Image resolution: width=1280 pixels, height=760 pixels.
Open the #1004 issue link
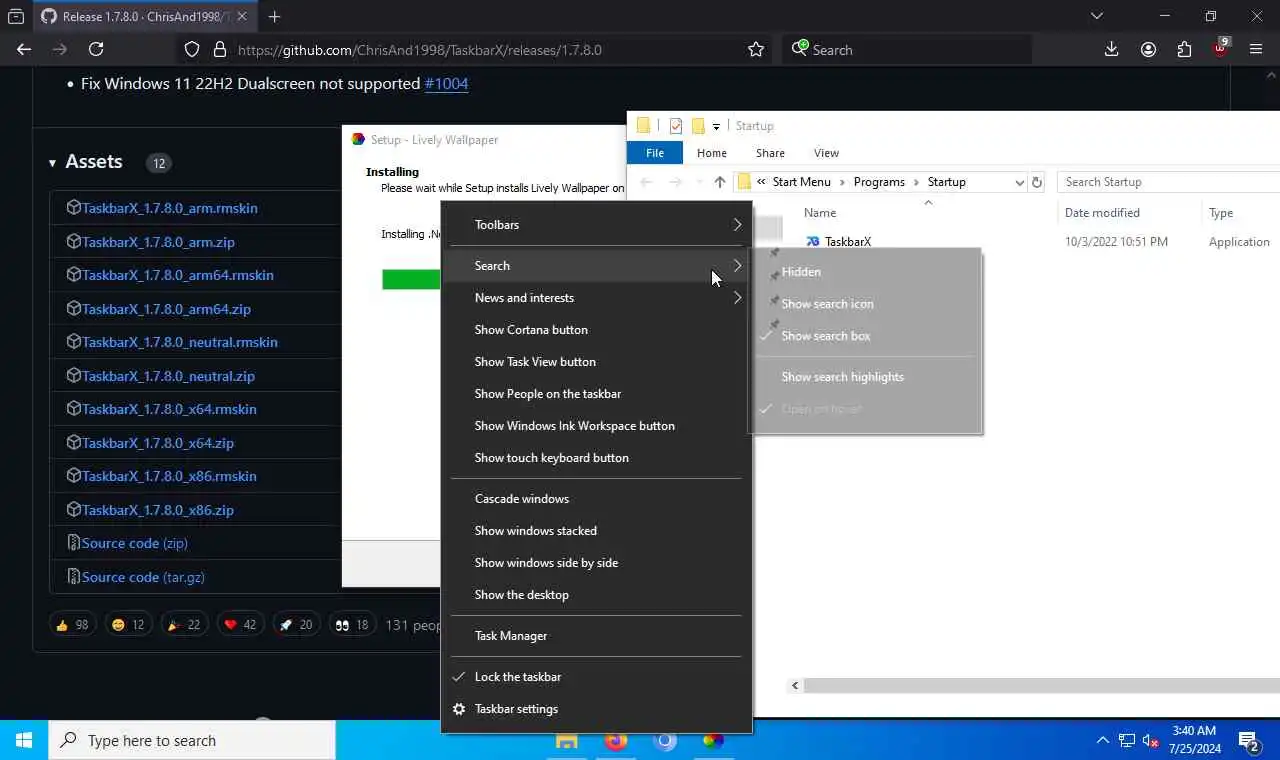pos(446,84)
